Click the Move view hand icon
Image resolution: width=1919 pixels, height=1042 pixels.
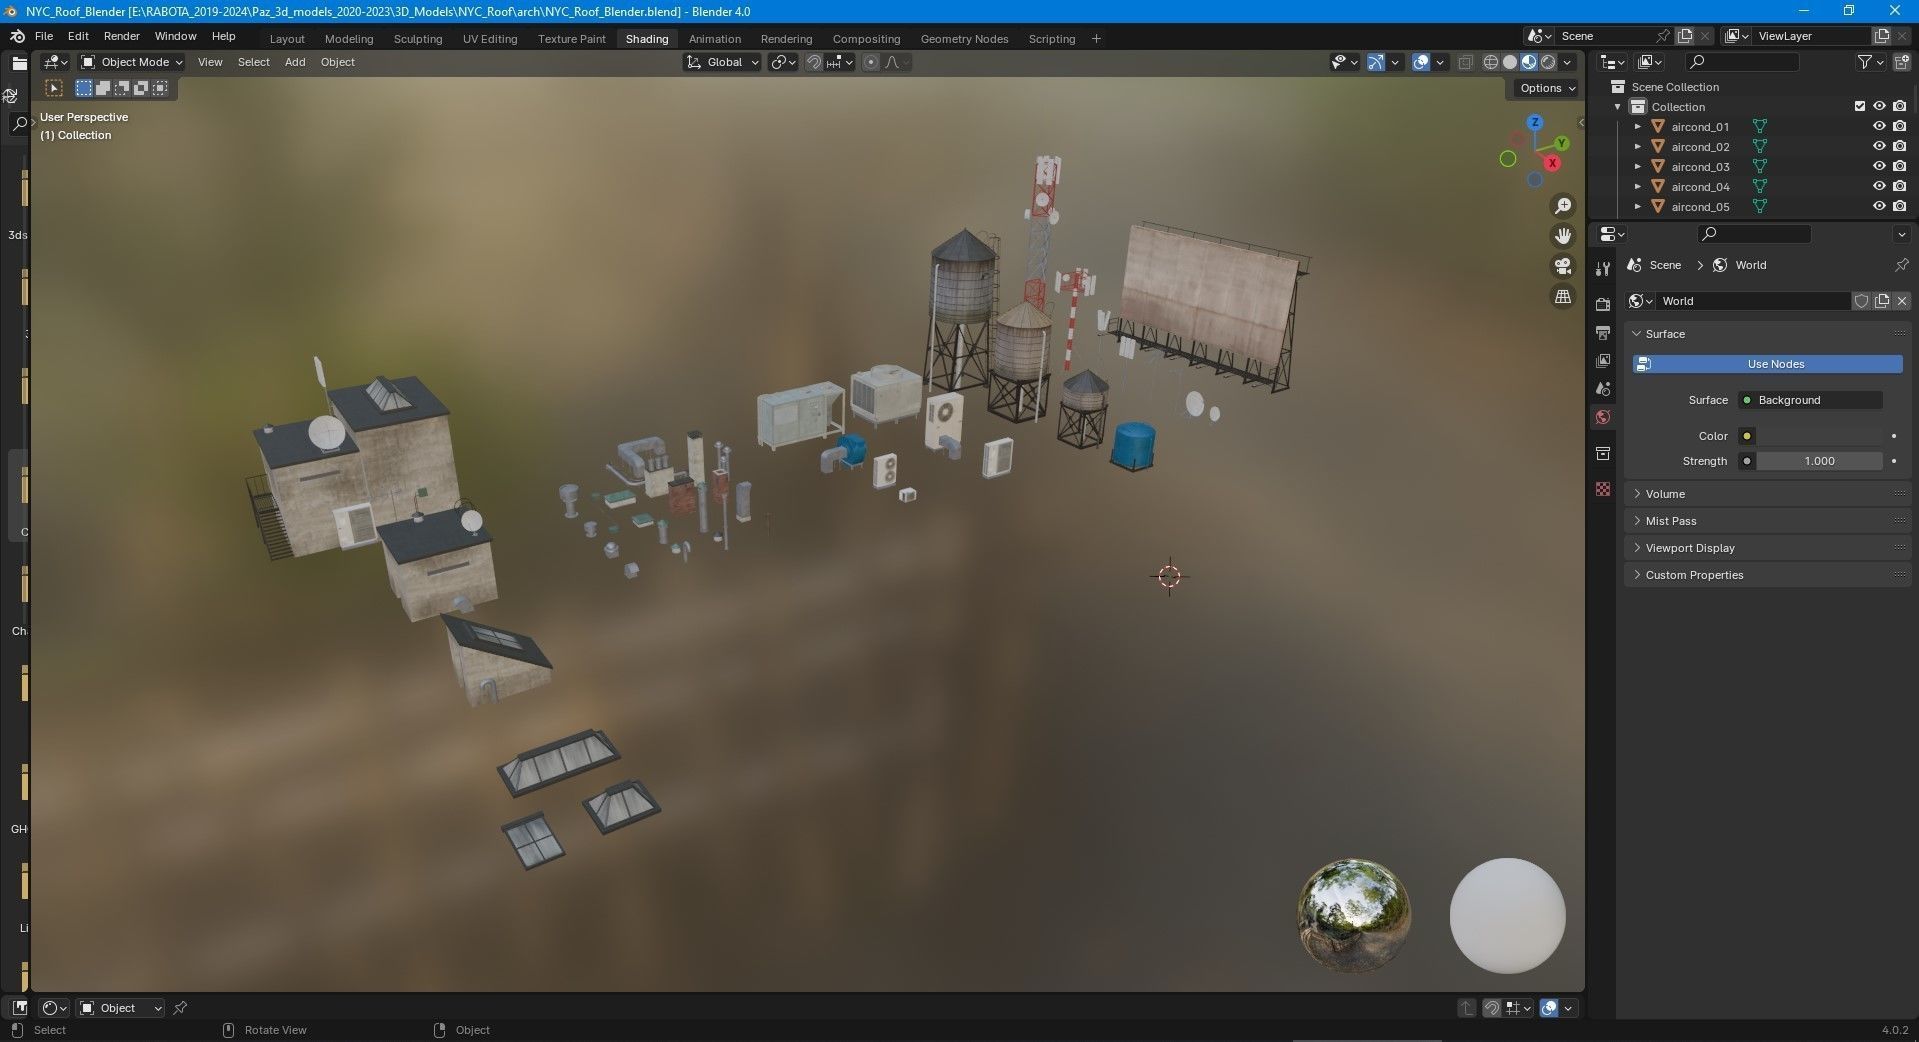1562,236
